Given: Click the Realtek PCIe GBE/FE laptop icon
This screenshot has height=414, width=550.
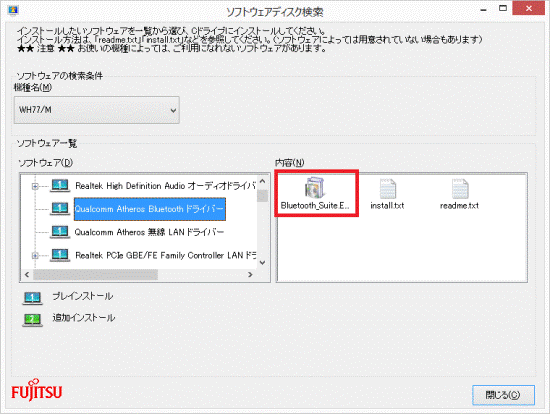Looking at the screenshot, I should tap(60, 255).
